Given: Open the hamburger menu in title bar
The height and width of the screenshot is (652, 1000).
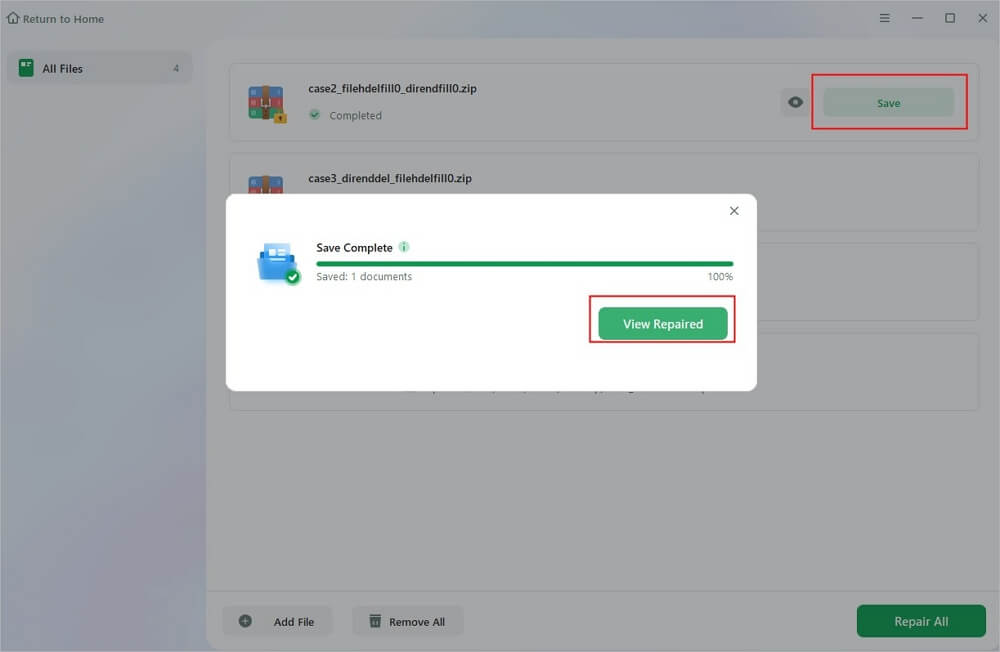Looking at the screenshot, I should point(885,18).
